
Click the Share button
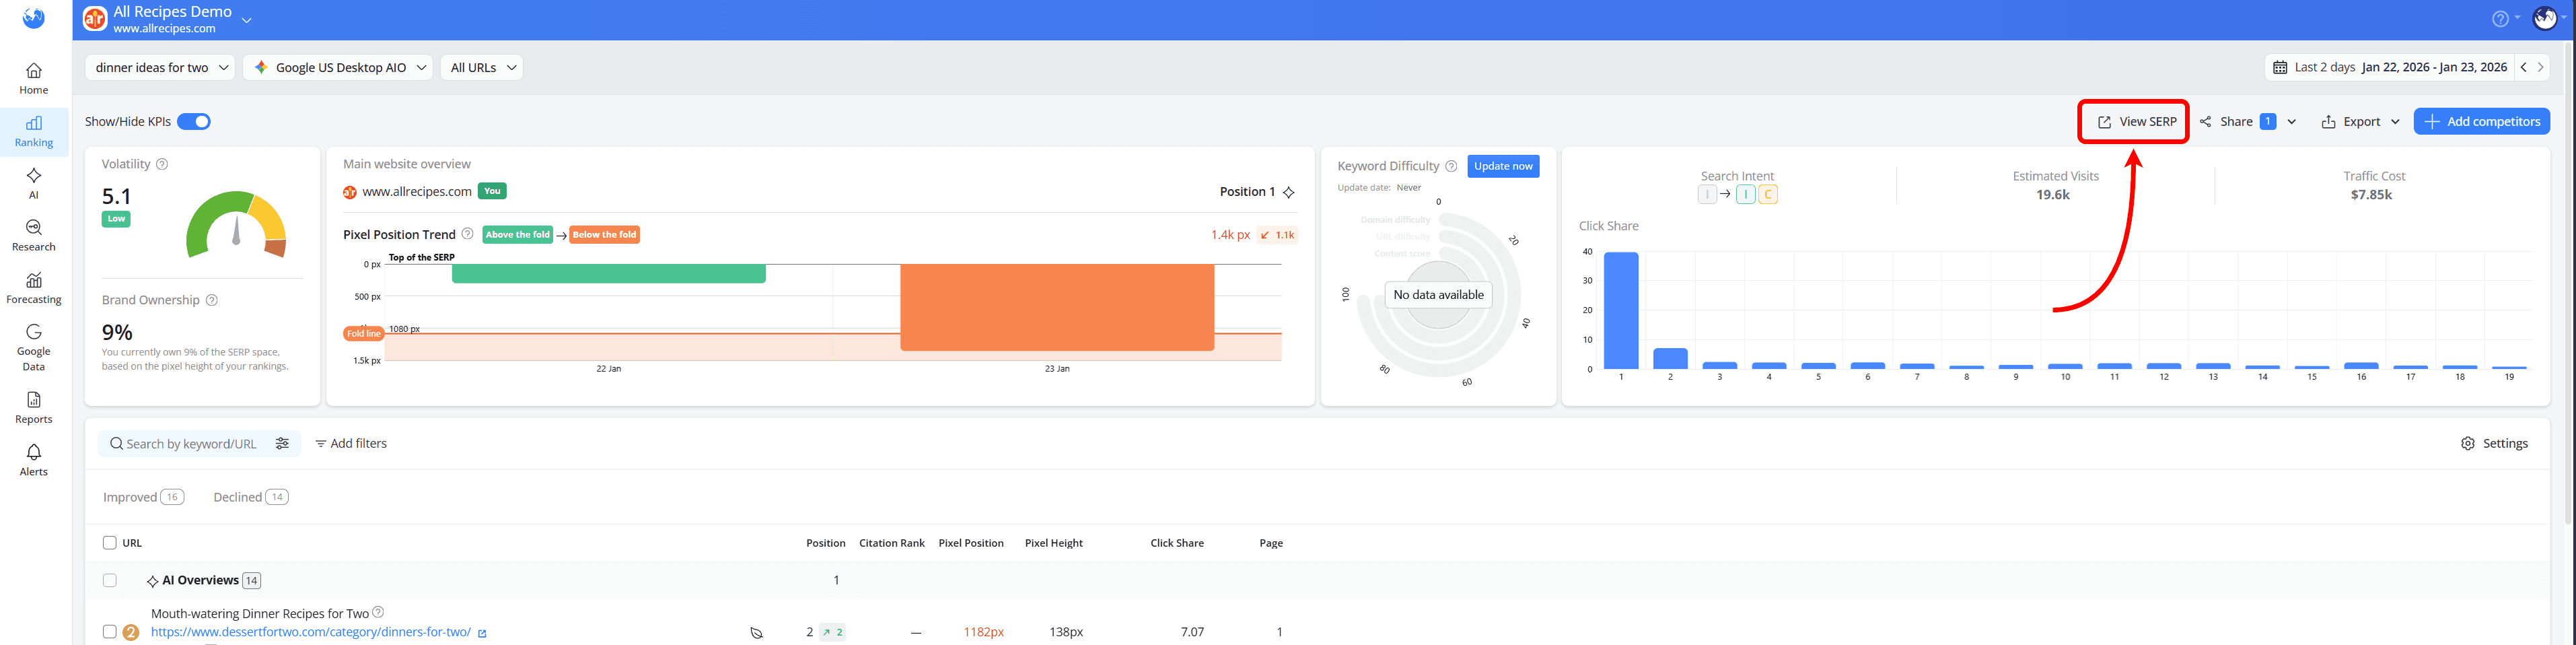click(x=2237, y=121)
